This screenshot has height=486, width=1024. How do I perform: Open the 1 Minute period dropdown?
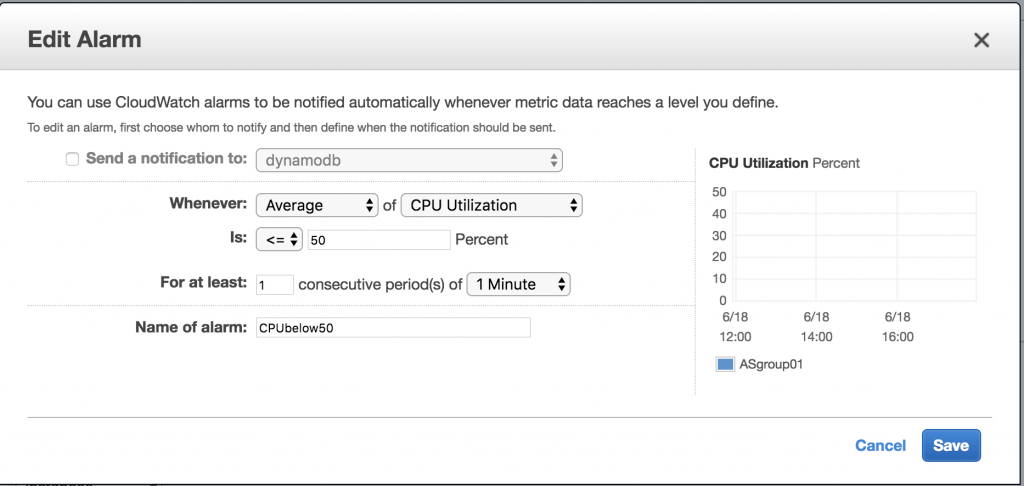[x=519, y=284]
